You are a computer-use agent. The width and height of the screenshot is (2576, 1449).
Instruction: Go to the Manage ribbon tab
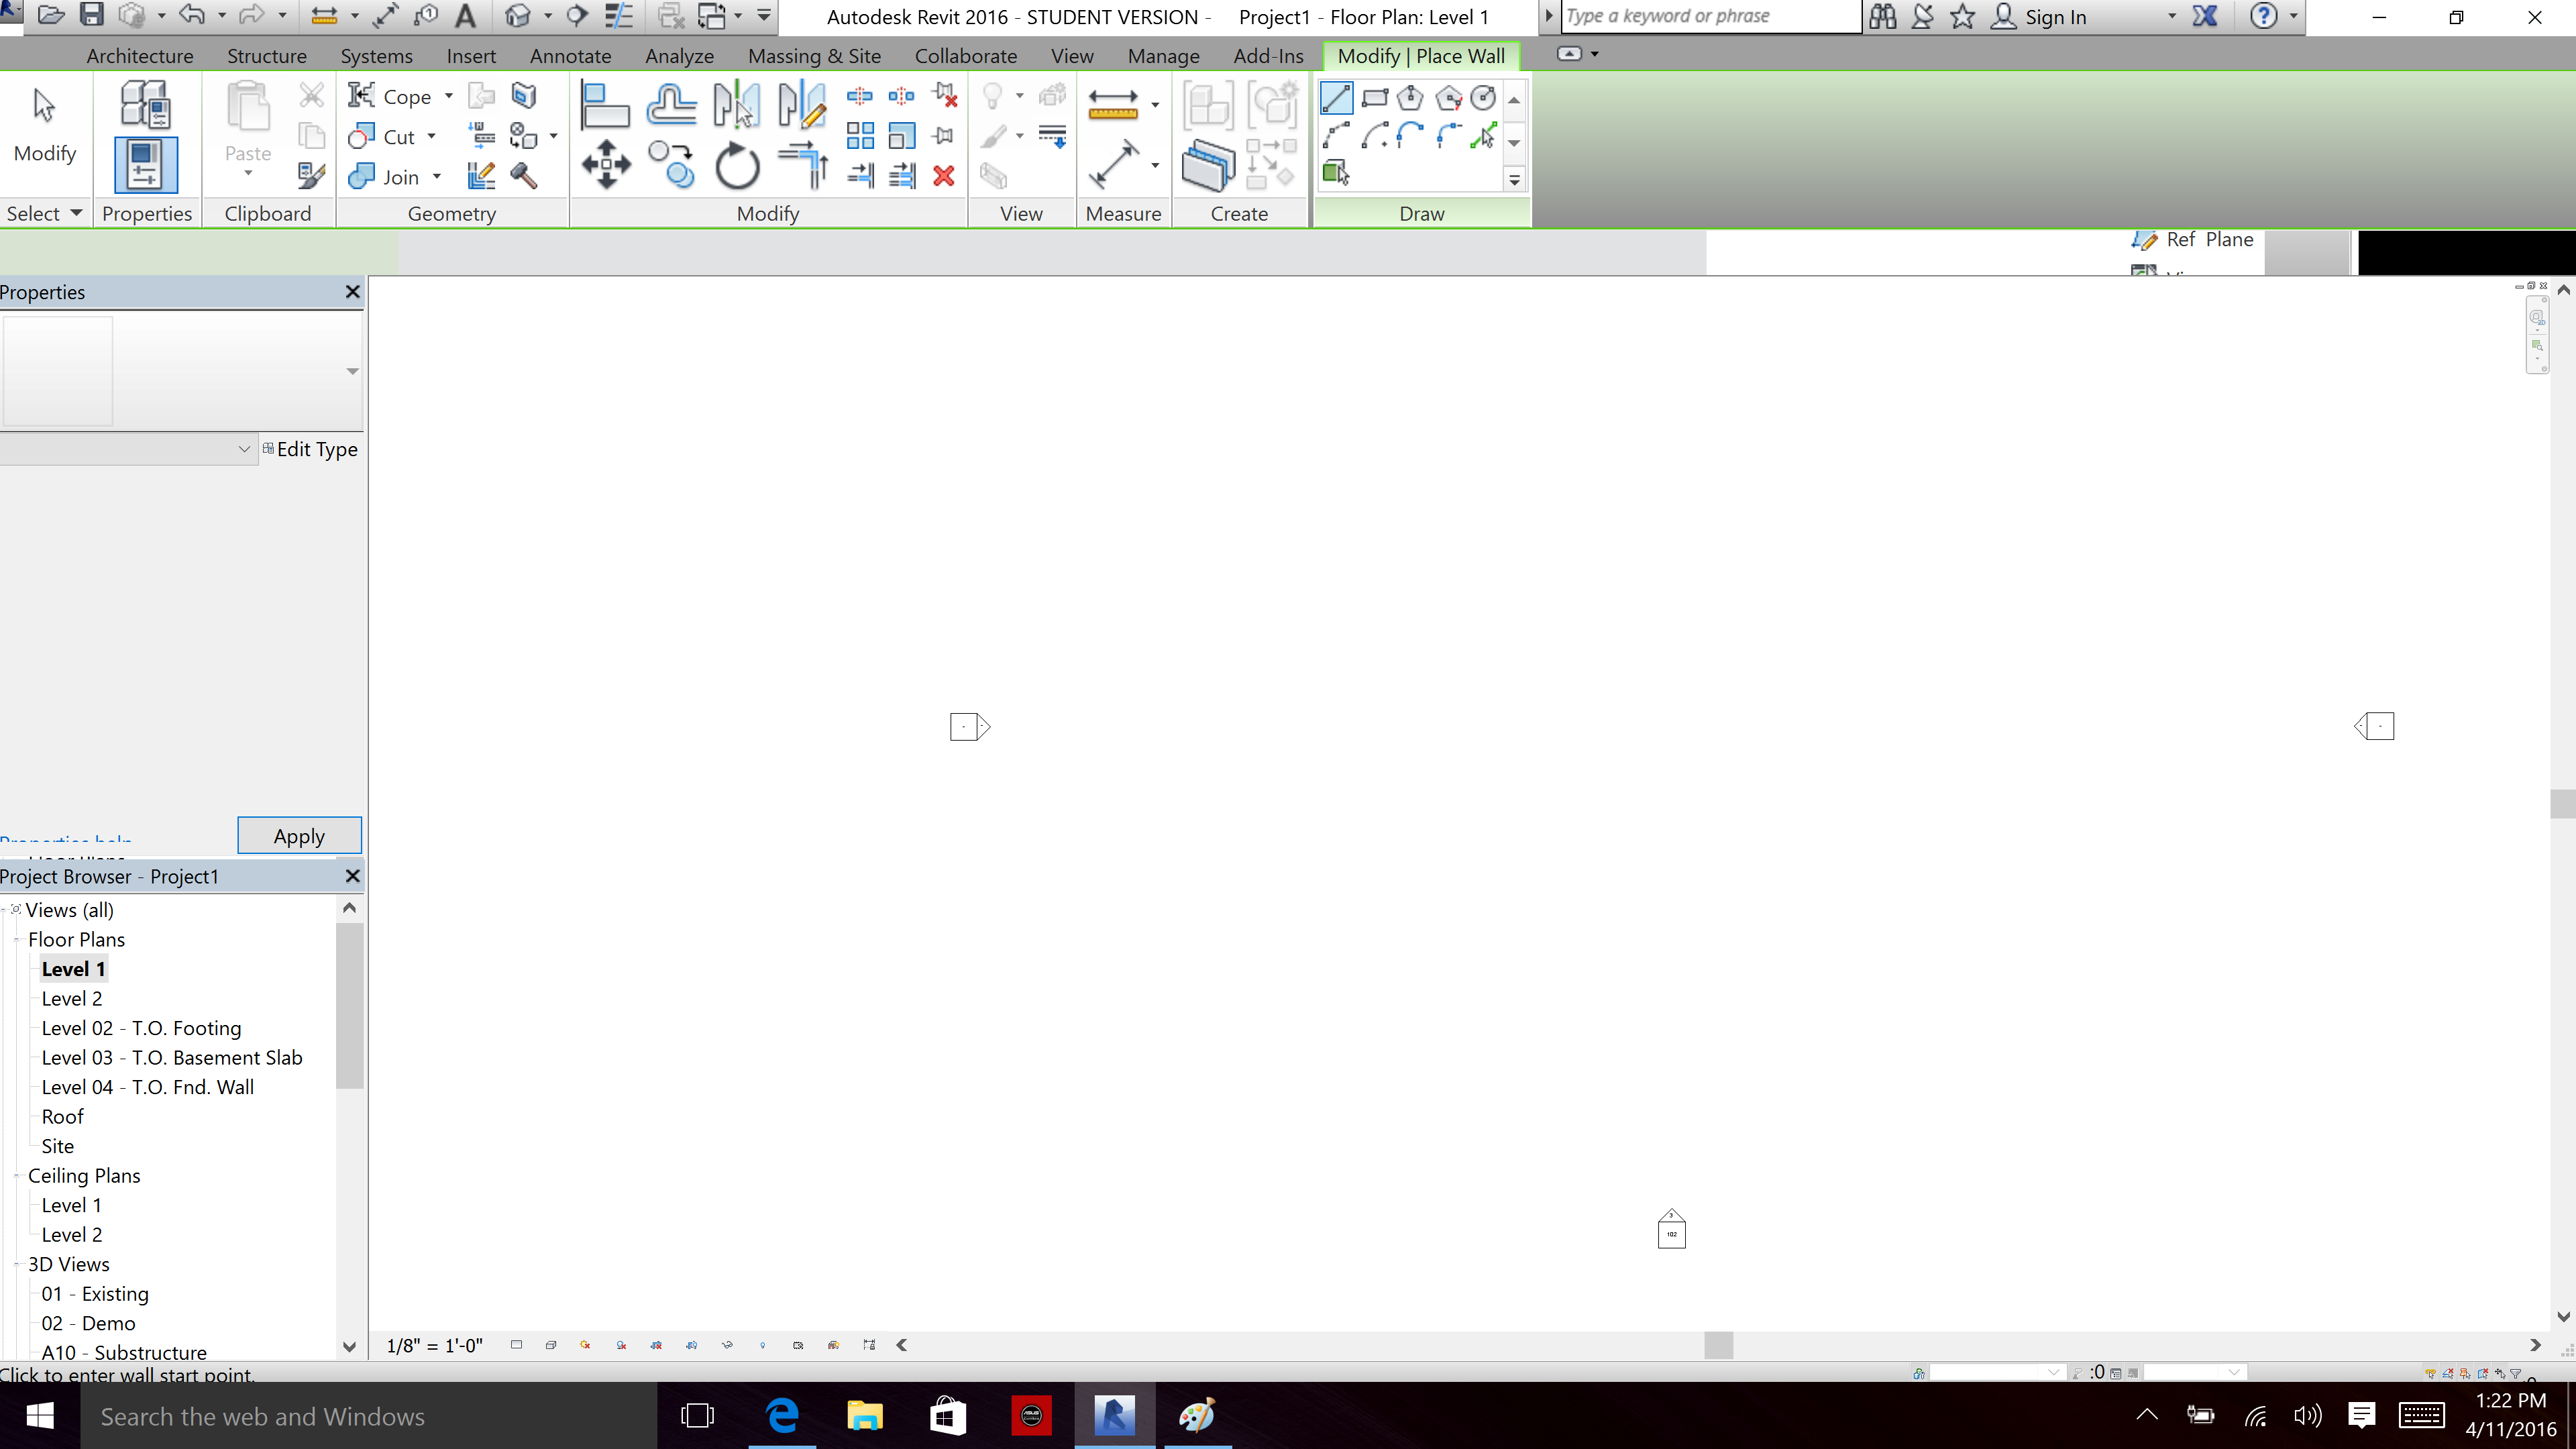1163,56
